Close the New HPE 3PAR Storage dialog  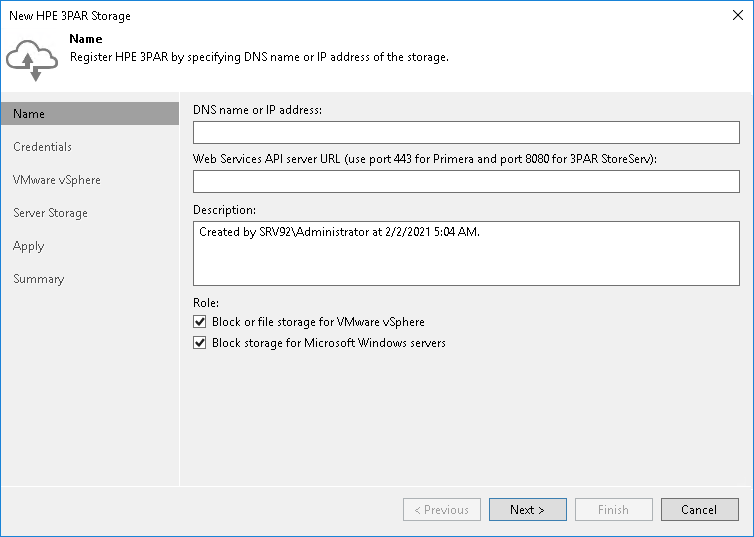pyautogui.click(x=736, y=16)
